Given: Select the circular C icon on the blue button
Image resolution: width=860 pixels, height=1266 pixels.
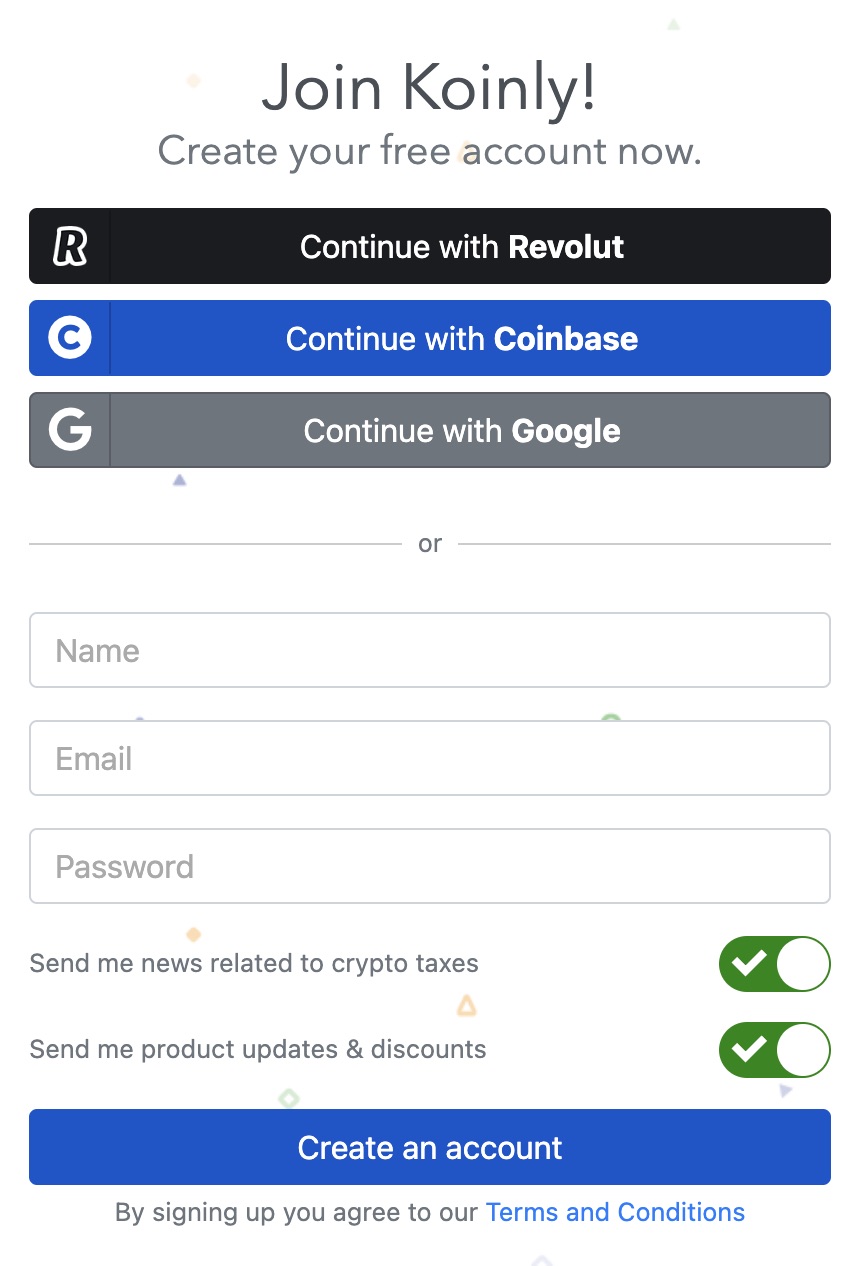Looking at the screenshot, I should tap(68, 338).
